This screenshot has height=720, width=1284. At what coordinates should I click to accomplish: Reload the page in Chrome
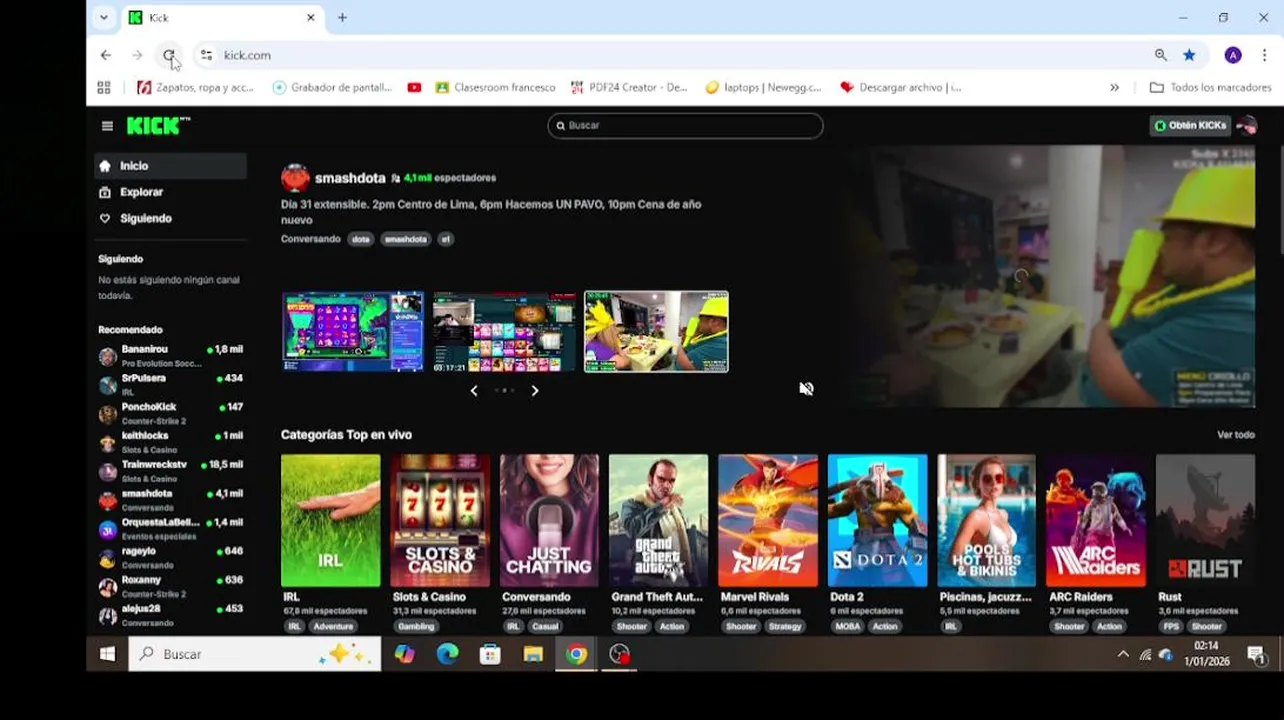(x=169, y=55)
